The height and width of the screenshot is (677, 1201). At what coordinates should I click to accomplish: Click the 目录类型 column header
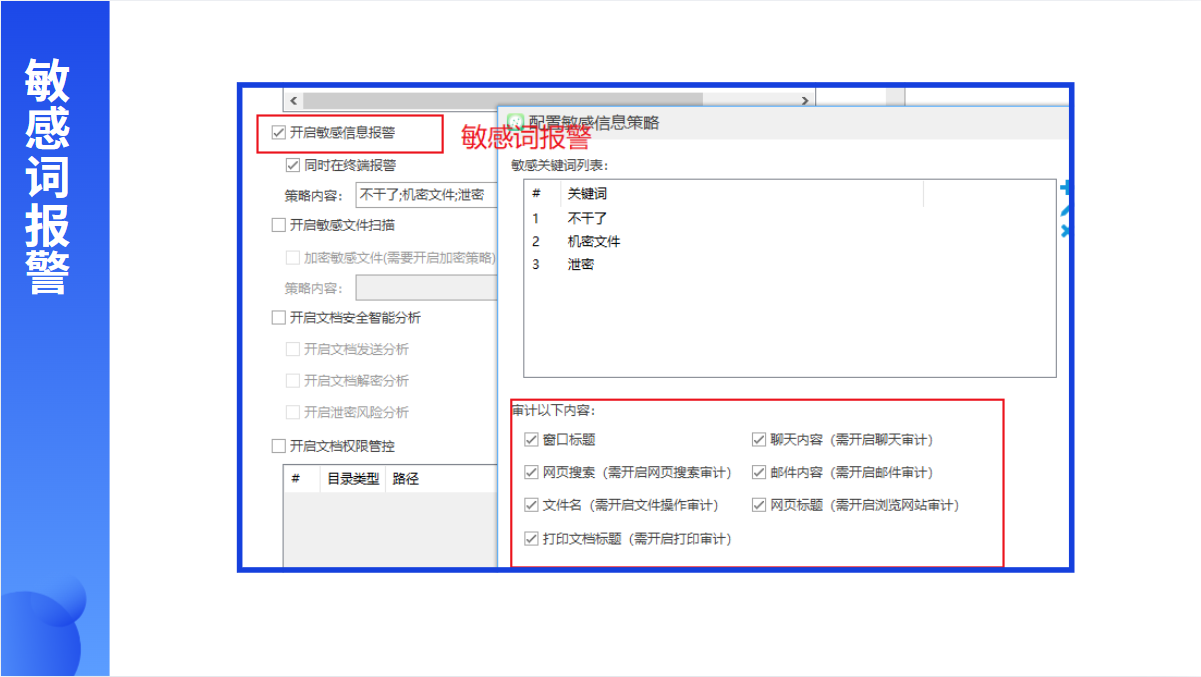click(x=353, y=479)
